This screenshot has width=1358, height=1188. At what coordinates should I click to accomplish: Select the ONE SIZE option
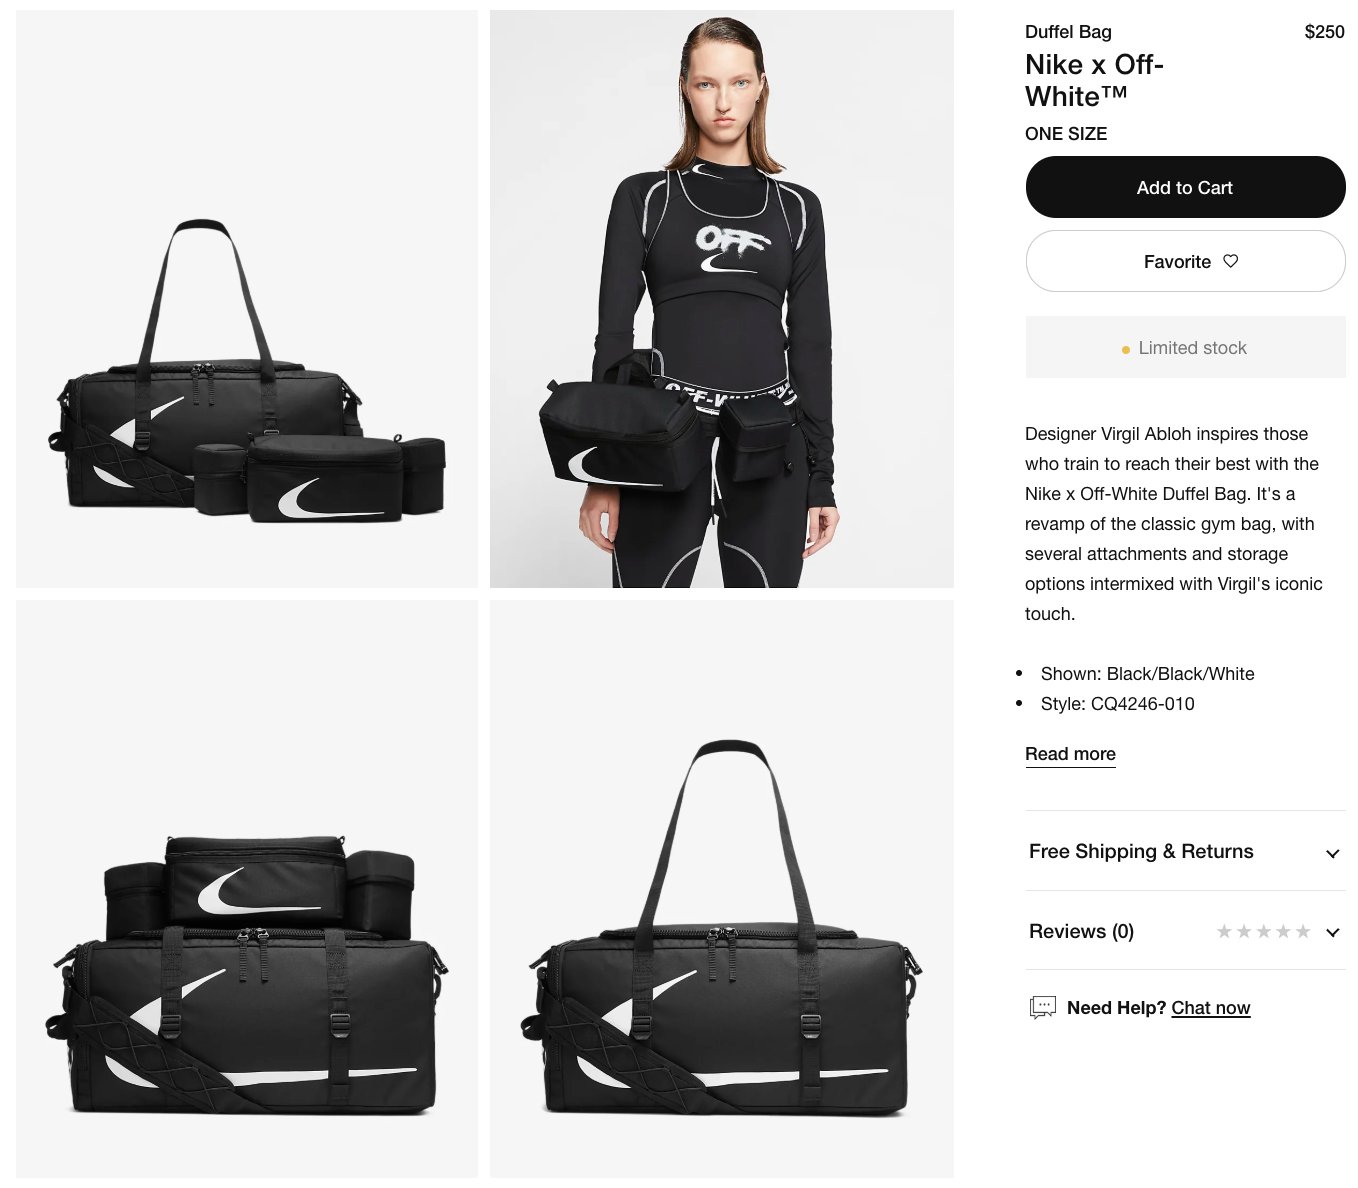(x=1066, y=133)
